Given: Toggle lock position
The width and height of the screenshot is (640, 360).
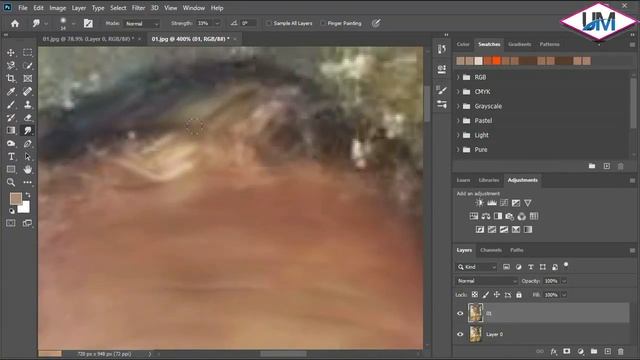Looking at the screenshot, I should (497, 295).
